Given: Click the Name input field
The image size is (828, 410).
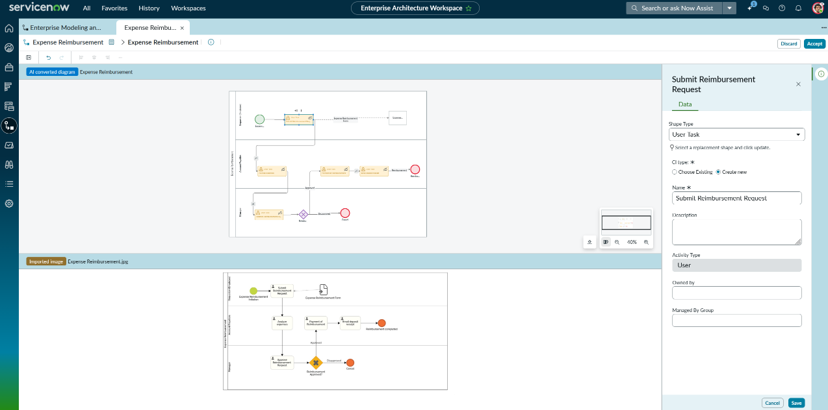Looking at the screenshot, I should pyautogui.click(x=737, y=198).
